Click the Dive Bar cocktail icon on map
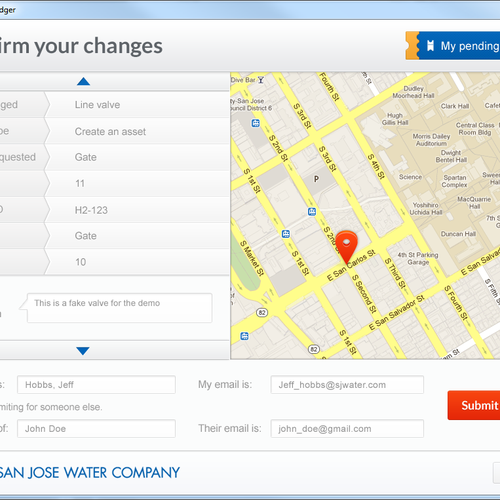The width and height of the screenshot is (500, 500). point(261,80)
